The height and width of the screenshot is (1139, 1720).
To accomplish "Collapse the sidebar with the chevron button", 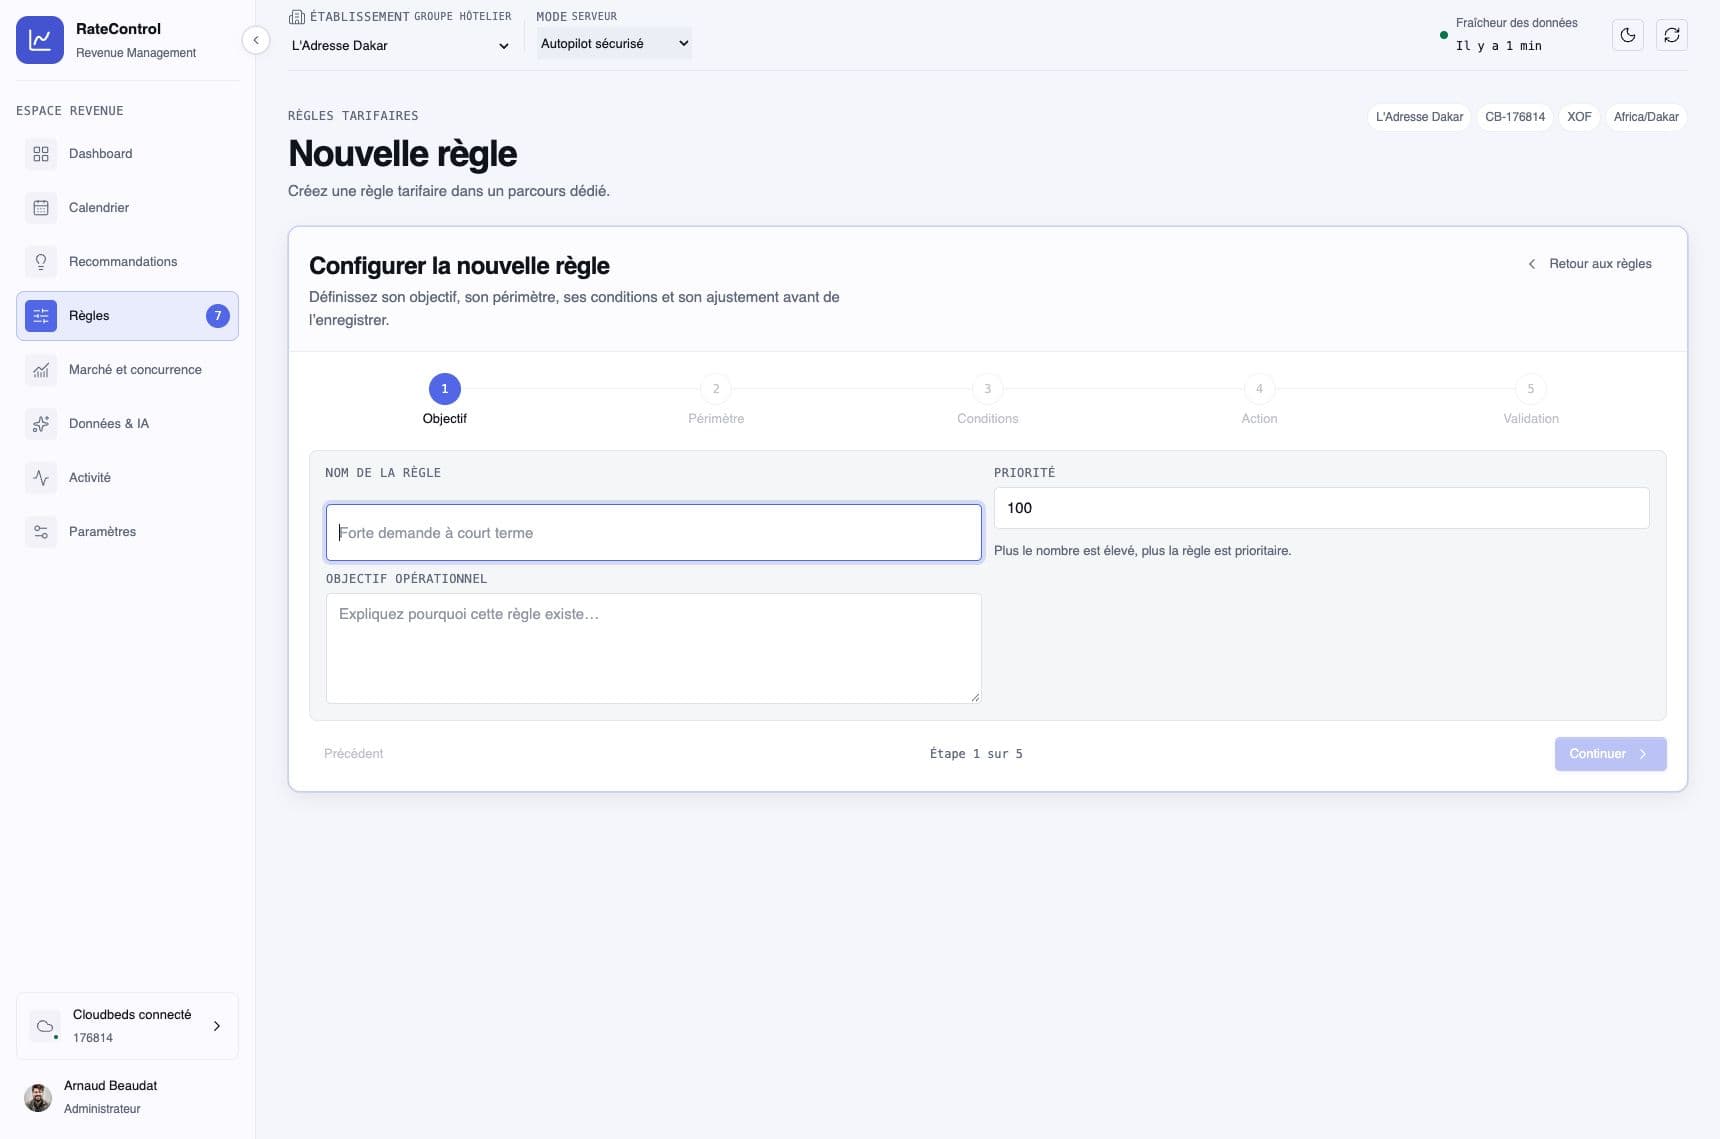I will click(256, 40).
